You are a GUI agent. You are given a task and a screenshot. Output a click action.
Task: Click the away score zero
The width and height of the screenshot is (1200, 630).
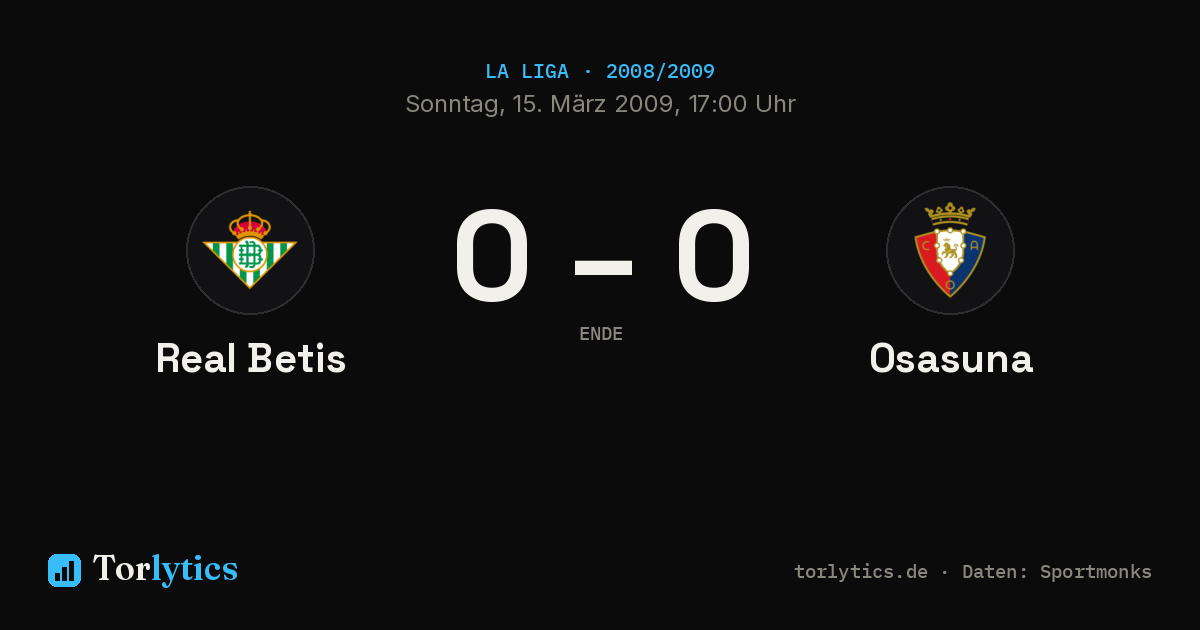coord(713,256)
